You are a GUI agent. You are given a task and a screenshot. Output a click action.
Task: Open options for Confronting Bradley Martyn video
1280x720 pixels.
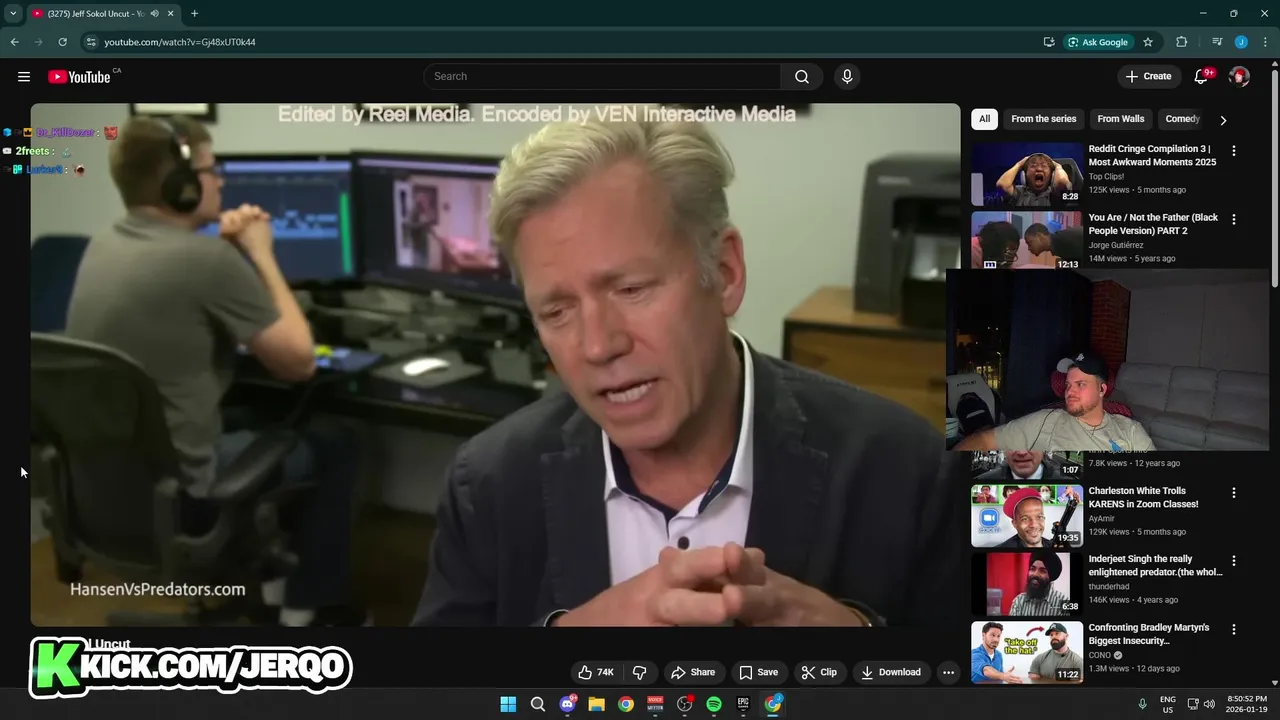[1234, 630]
